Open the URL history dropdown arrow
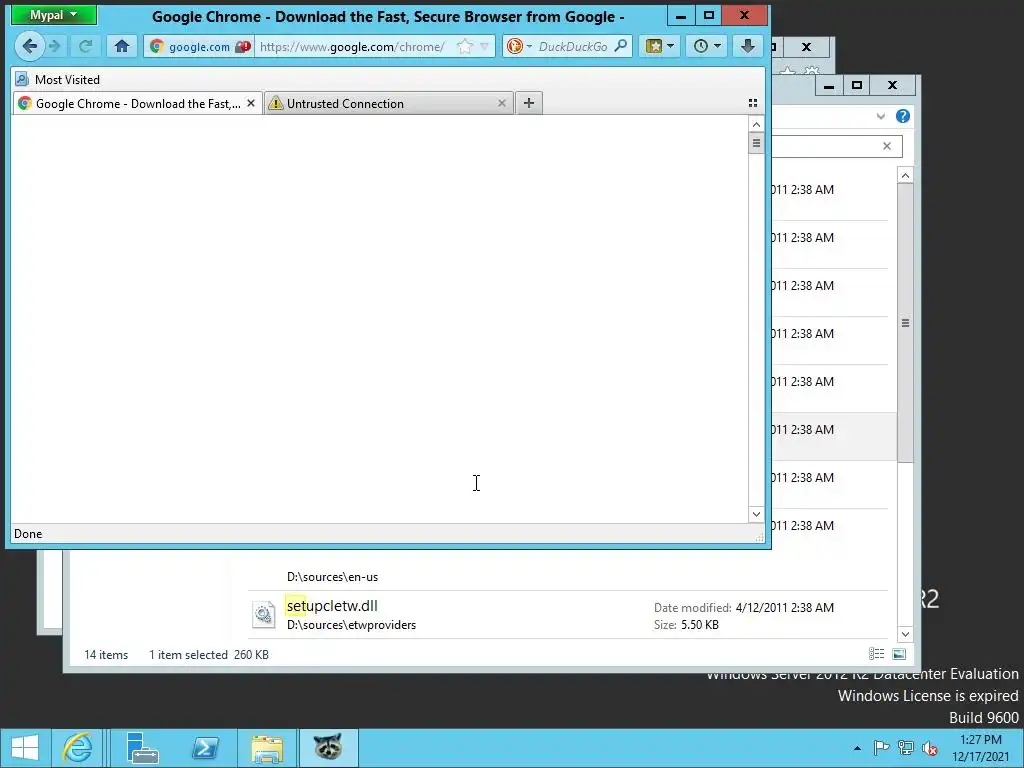 [484, 46]
